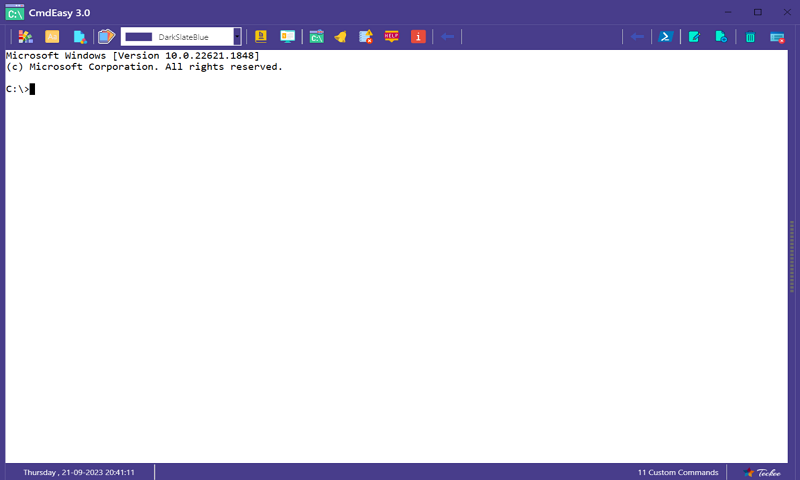Click the green trash bin delete icon
Image resolution: width=800 pixels, height=480 pixels.
pos(750,37)
